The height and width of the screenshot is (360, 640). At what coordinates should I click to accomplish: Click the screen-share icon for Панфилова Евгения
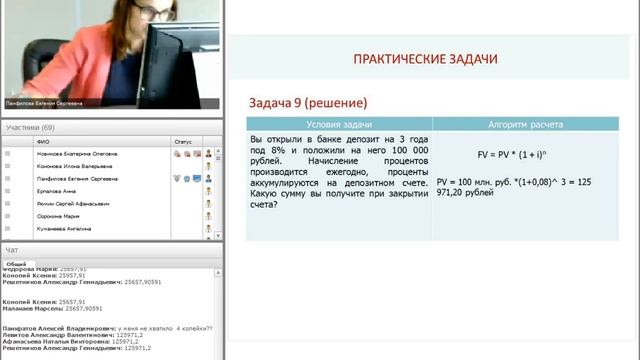(197, 178)
